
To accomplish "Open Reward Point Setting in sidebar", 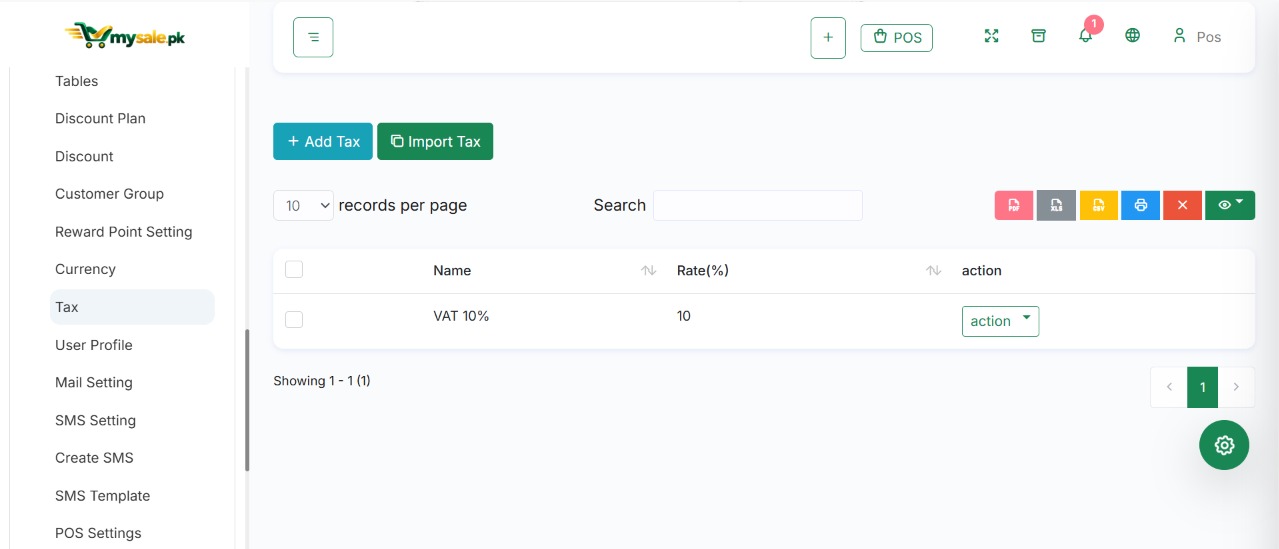I will click(x=123, y=232).
